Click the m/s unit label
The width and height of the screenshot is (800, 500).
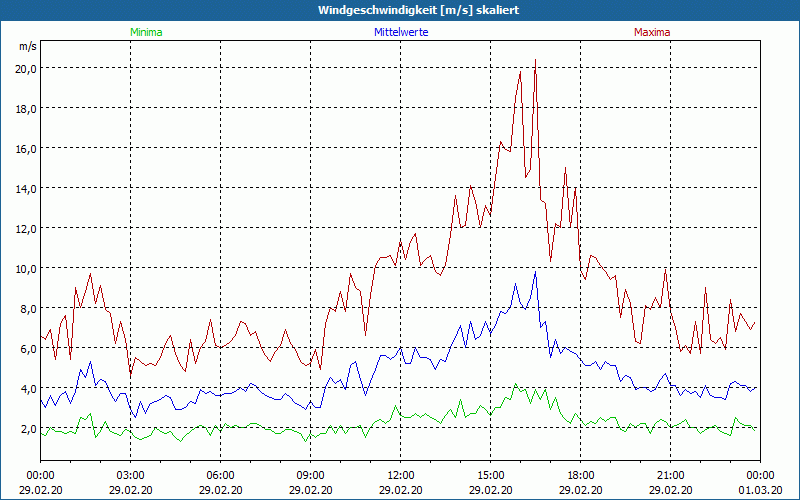click(27, 46)
